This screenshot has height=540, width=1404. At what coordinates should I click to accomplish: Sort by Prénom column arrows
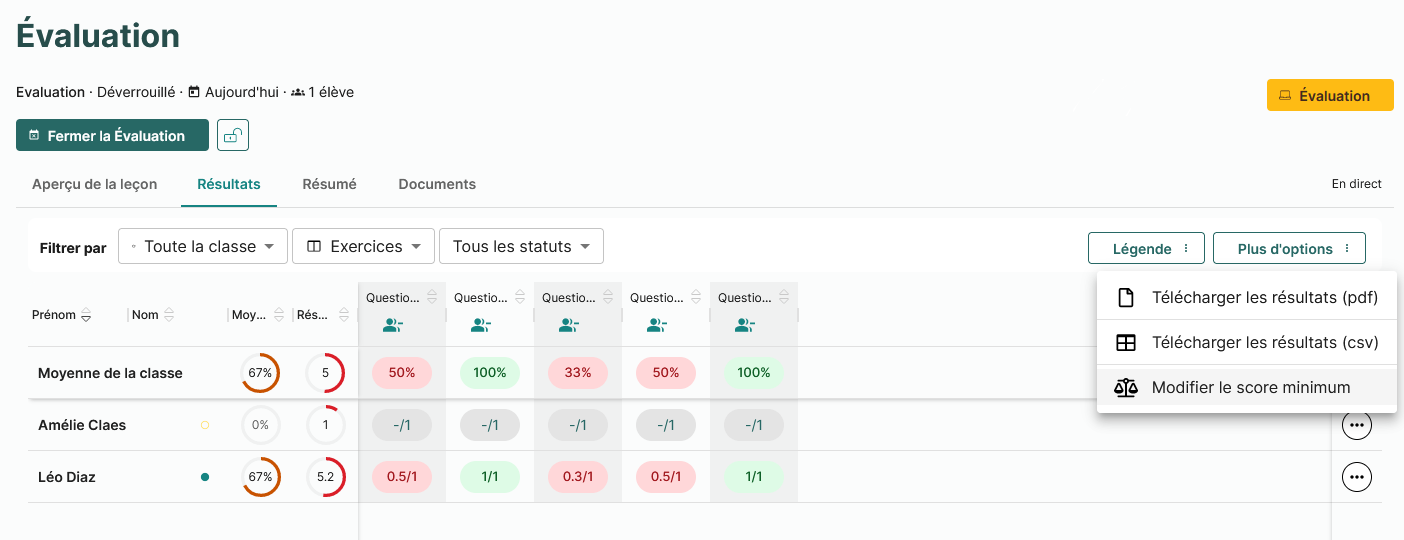pyautogui.click(x=86, y=315)
